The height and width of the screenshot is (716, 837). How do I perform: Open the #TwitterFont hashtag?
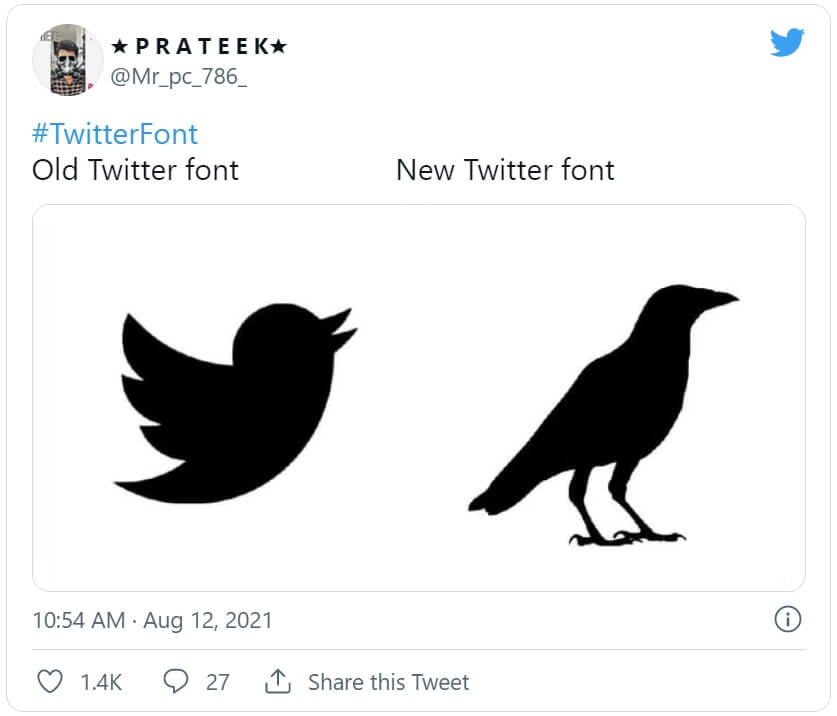click(x=115, y=134)
